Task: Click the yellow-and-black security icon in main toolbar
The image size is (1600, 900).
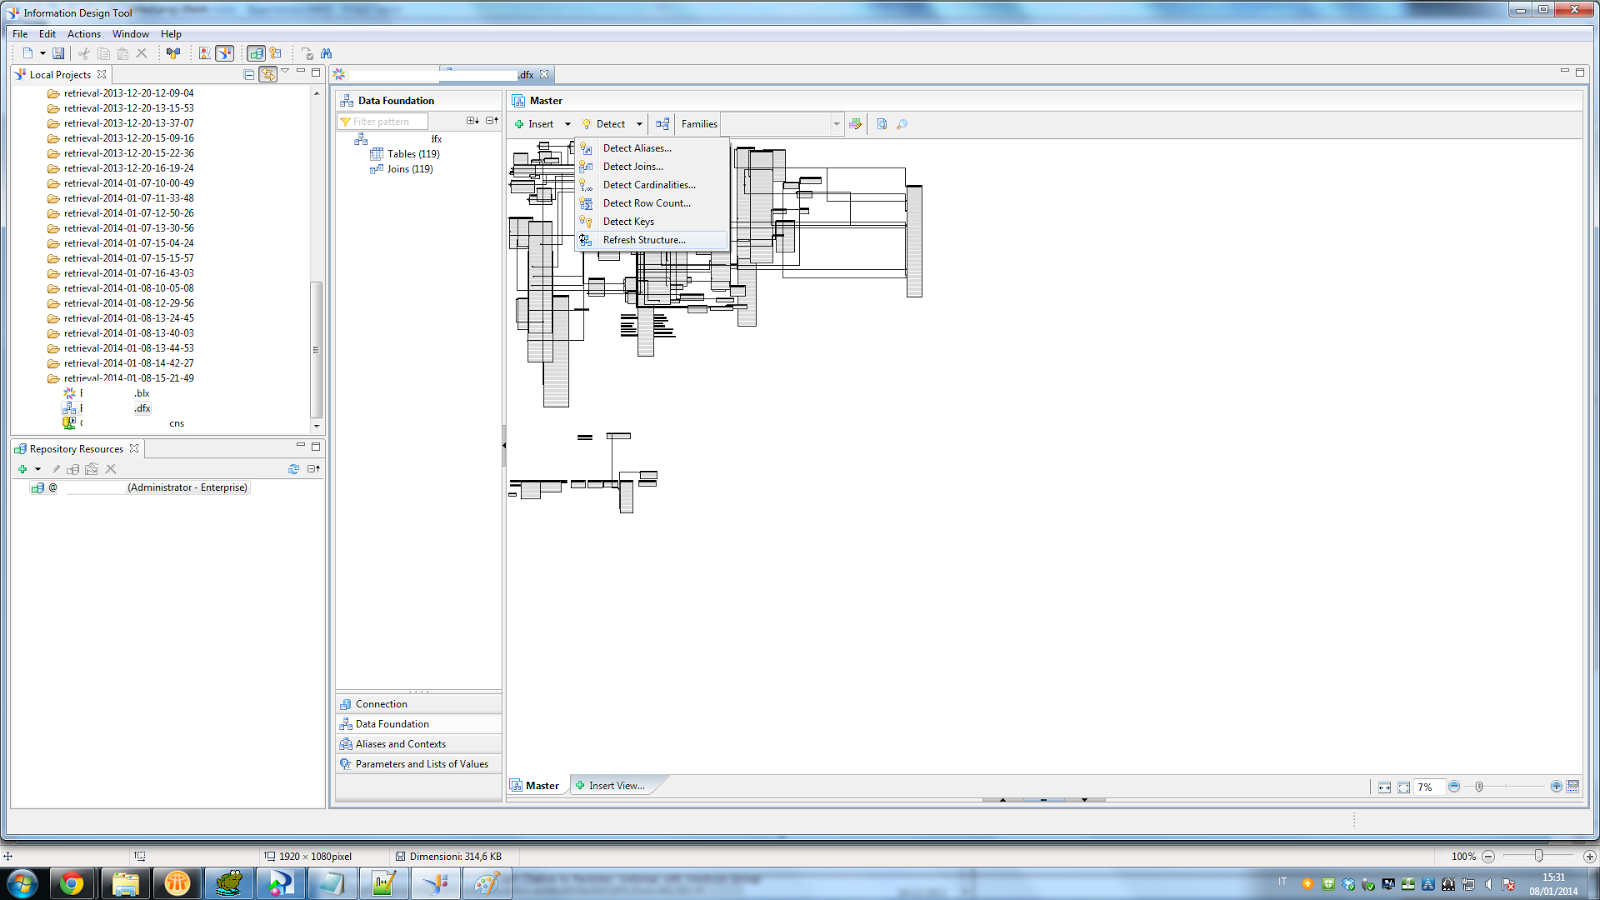Action: click(173, 53)
